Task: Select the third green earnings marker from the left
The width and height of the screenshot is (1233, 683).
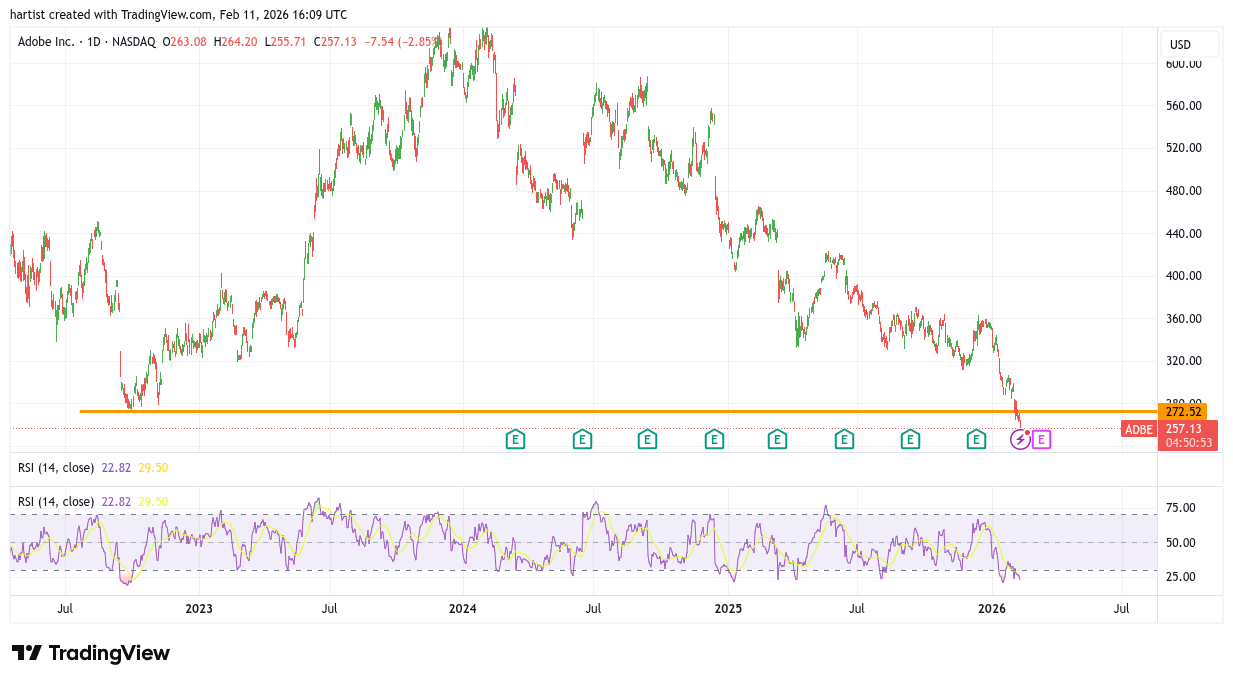Action: click(x=647, y=439)
